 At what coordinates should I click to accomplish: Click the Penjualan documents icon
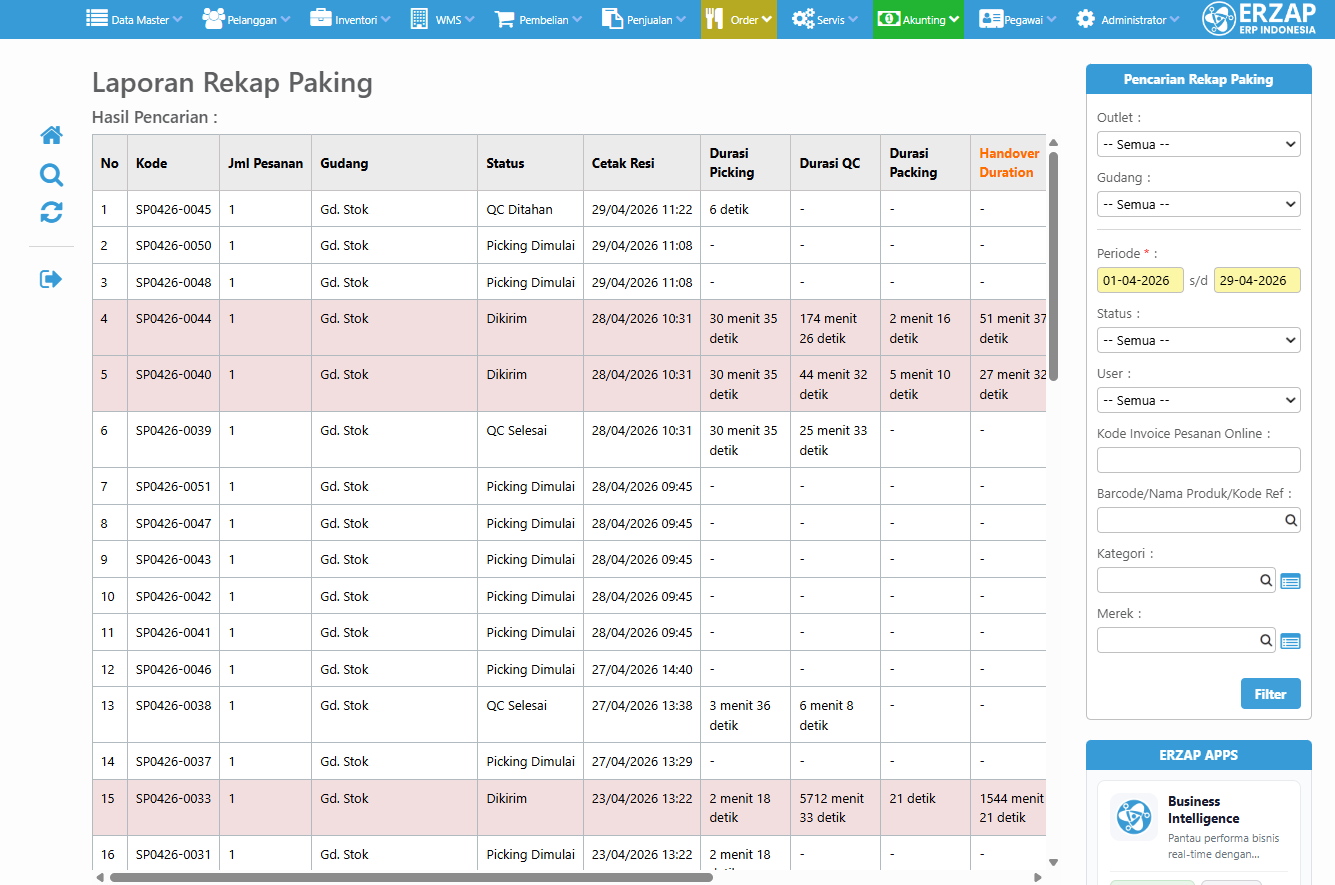pyautogui.click(x=612, y=18)
